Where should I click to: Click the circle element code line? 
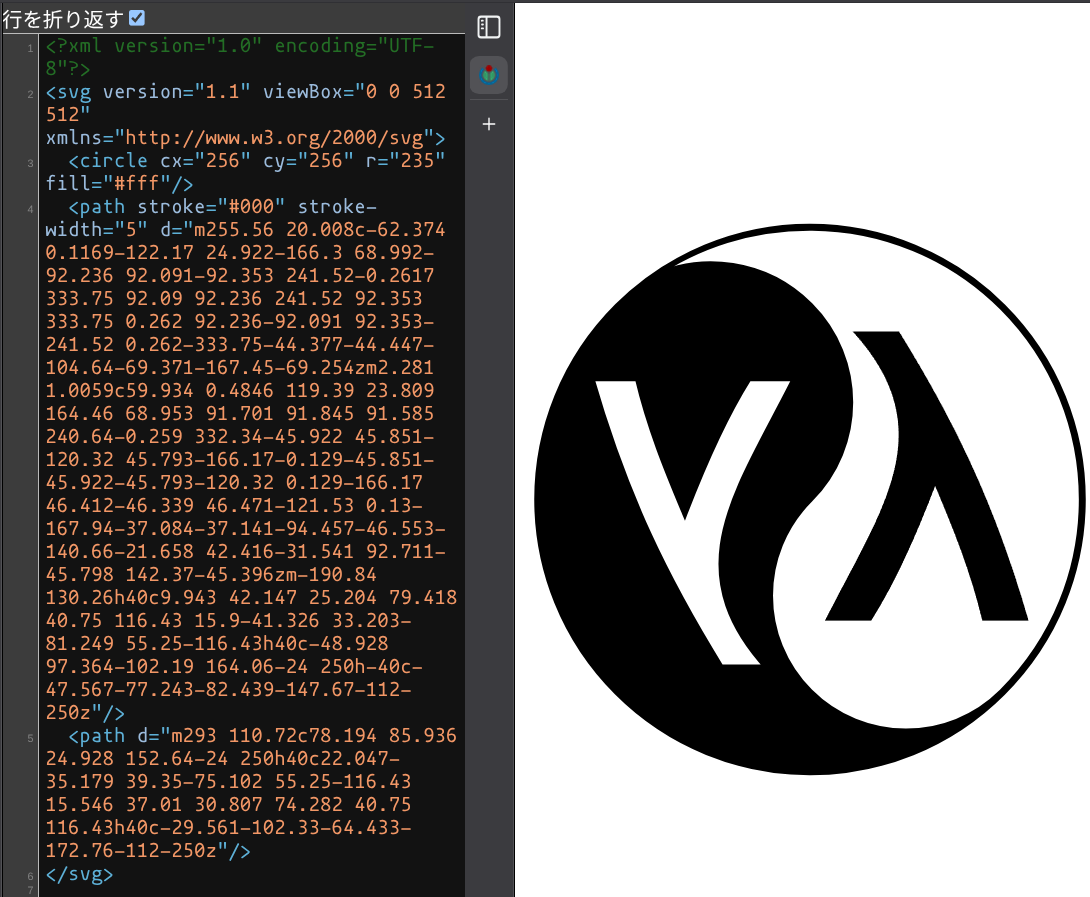[x=256, y=161]
